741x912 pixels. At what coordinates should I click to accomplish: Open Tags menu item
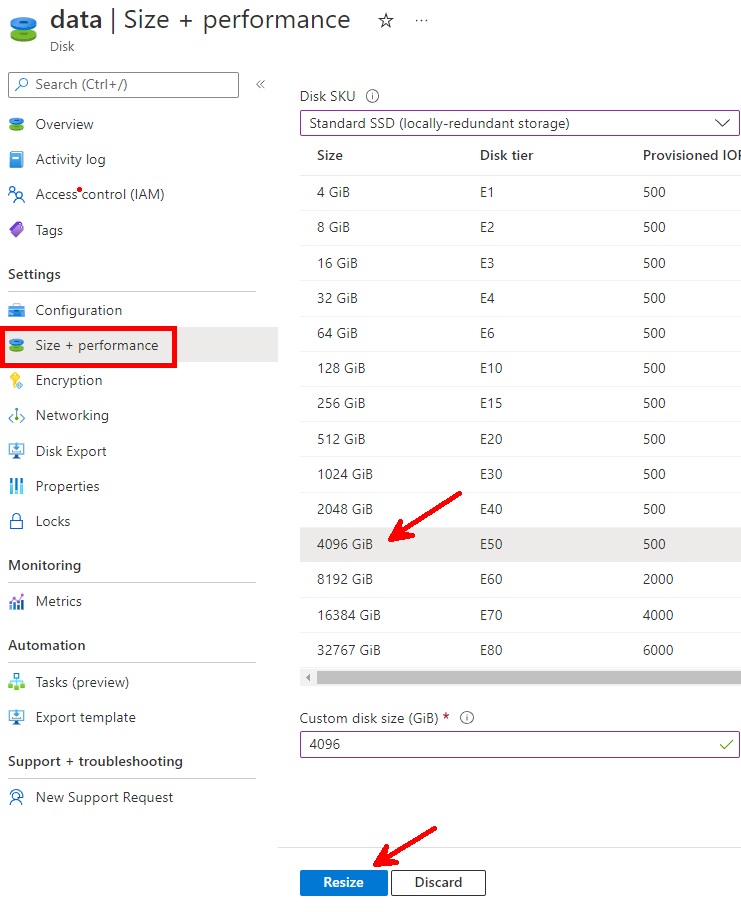click(x=49, y=230)
